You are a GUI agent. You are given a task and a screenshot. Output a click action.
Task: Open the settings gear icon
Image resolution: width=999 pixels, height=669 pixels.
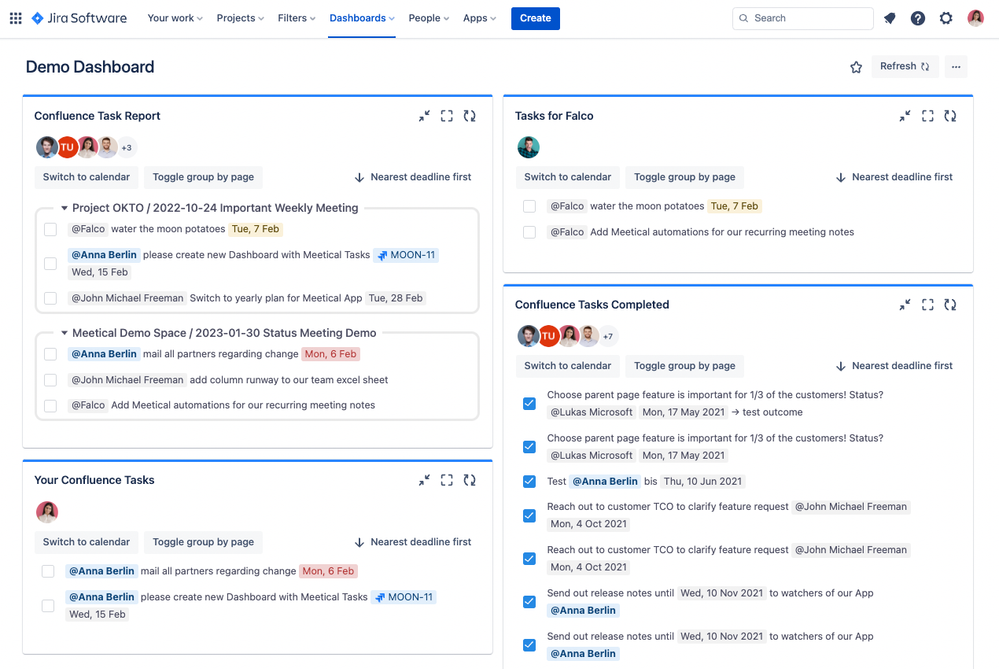(946, 18)
